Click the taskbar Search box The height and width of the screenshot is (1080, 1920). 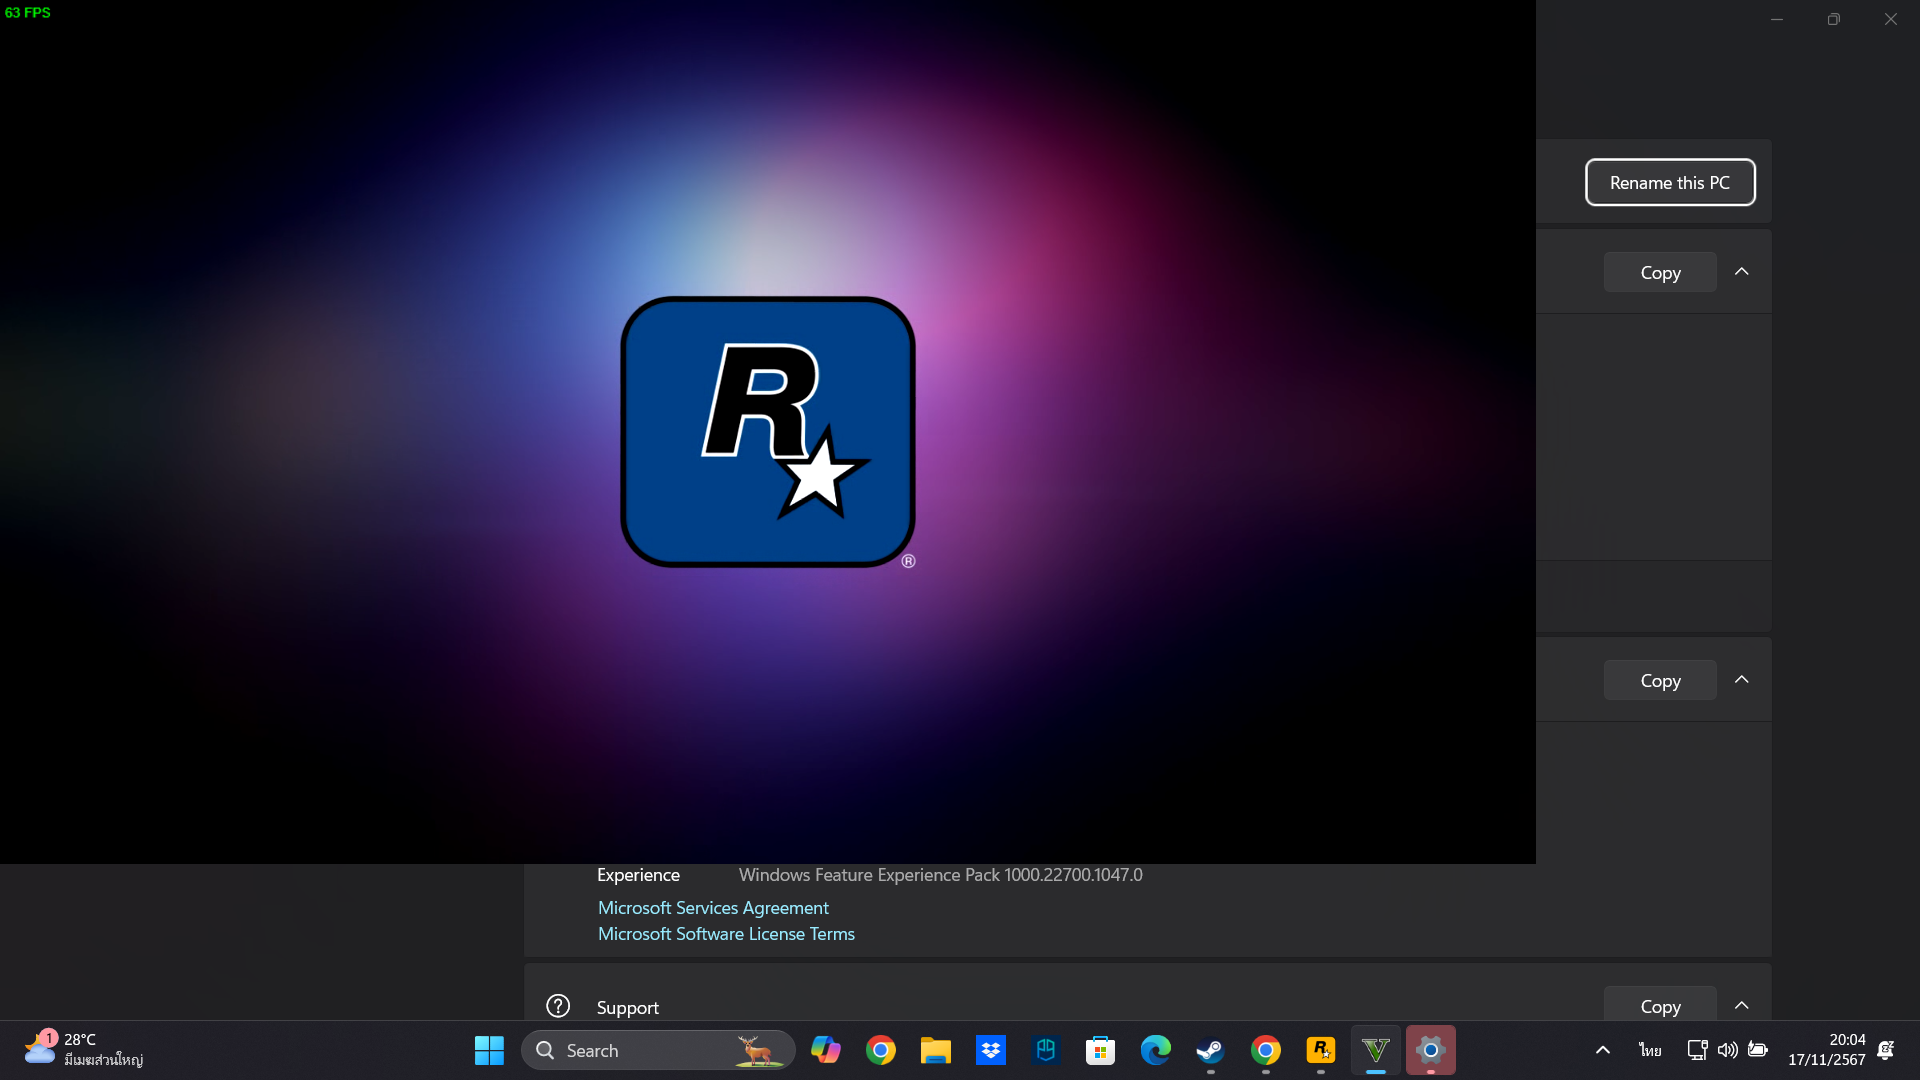[x=658, y=1050]
